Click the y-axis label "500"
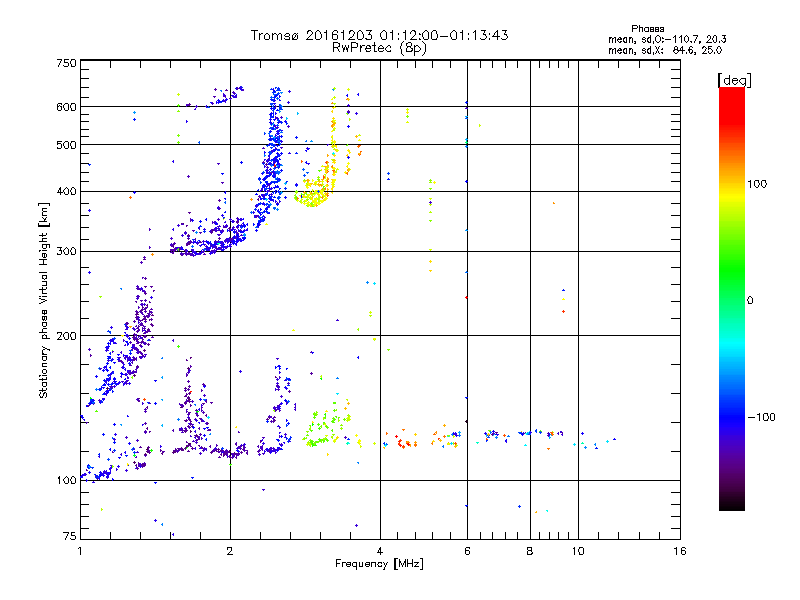The width and height of the screenshot is (800, 600). point(66,145)
